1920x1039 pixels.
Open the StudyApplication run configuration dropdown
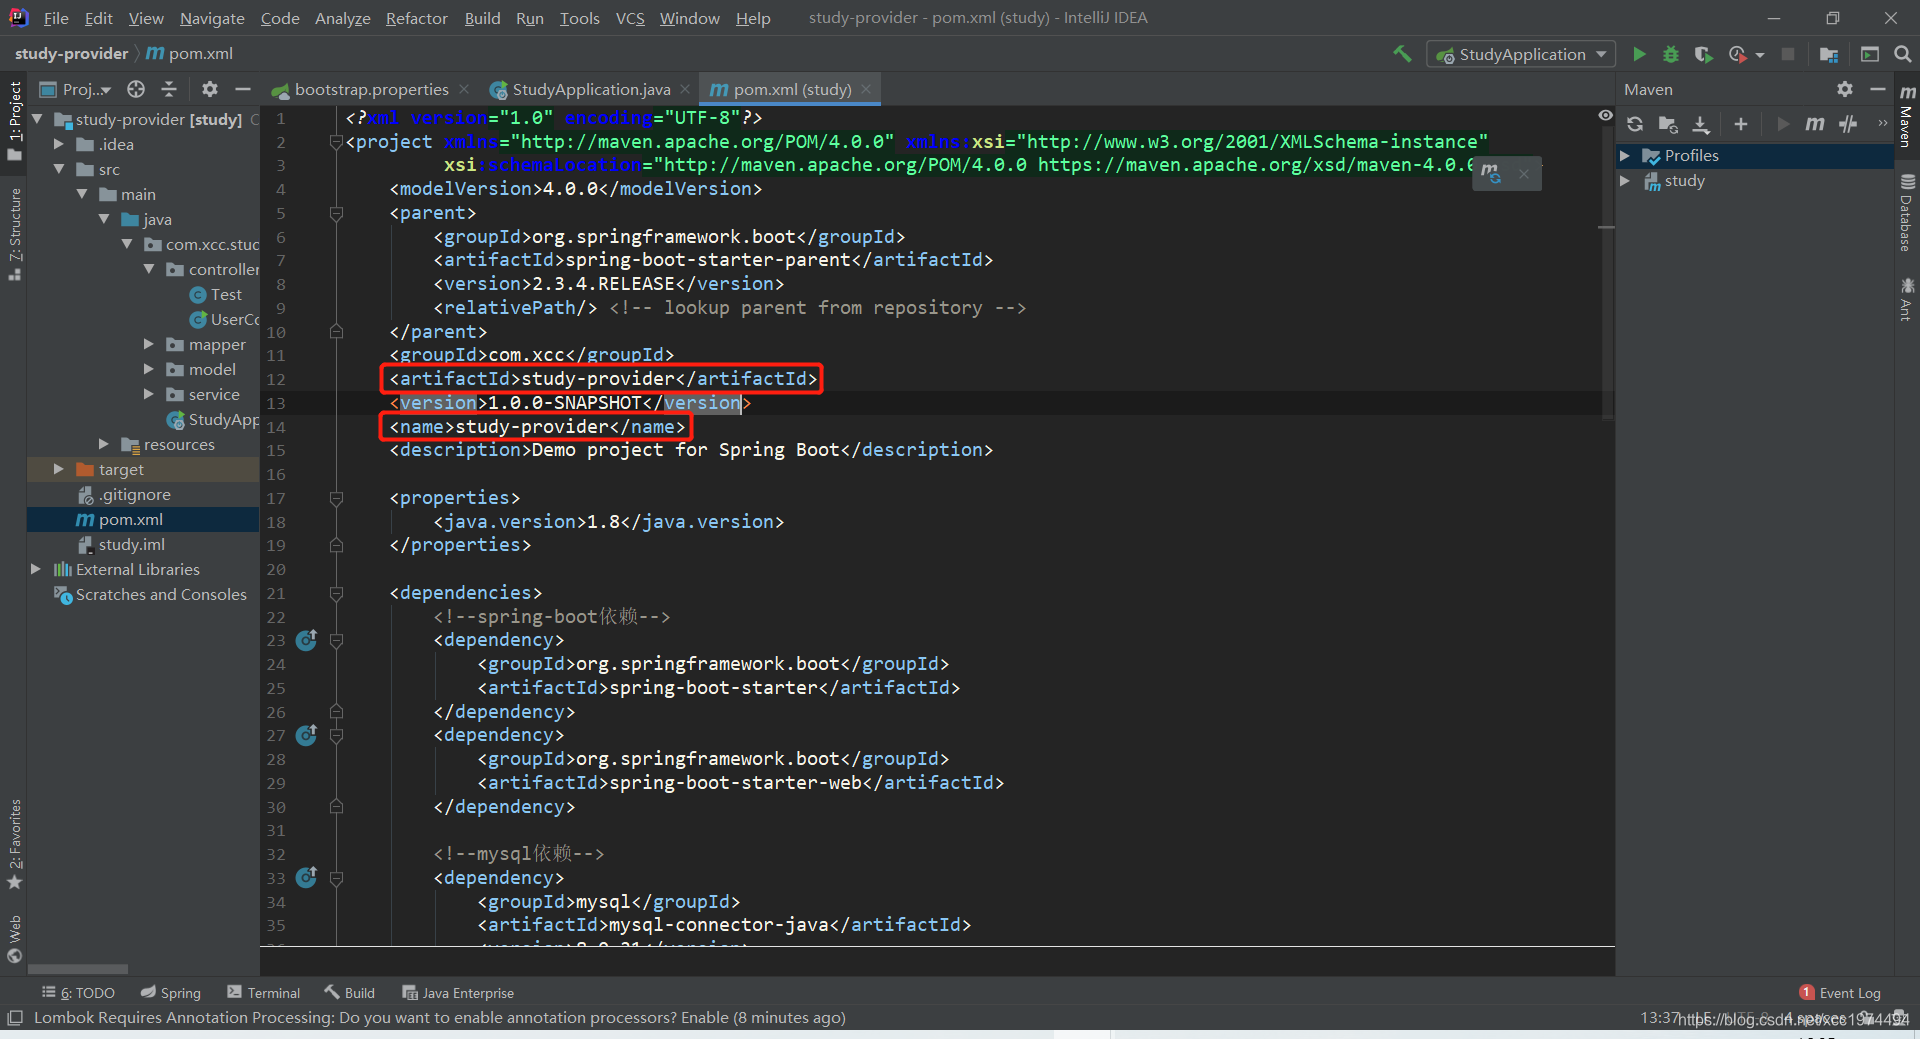pyautogui.click(x=1521, y=54)
